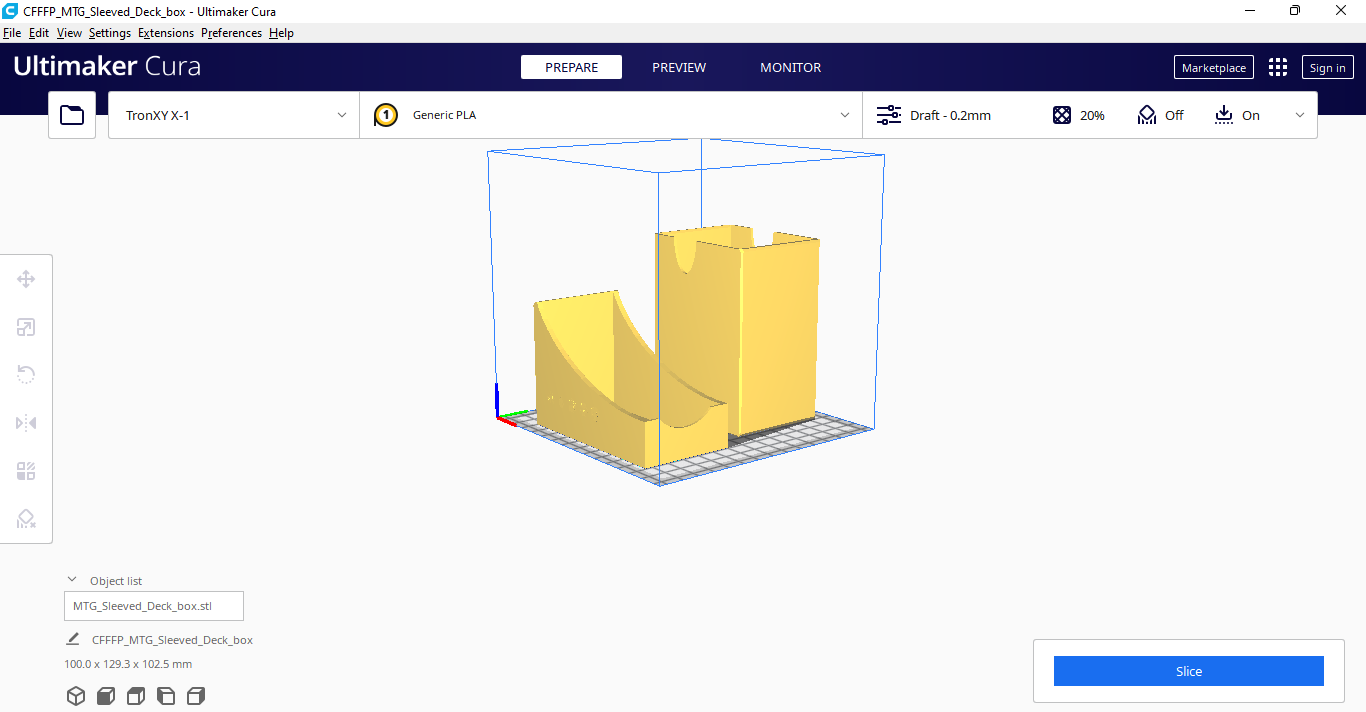Collapse the Object list section

click(72, 580)
